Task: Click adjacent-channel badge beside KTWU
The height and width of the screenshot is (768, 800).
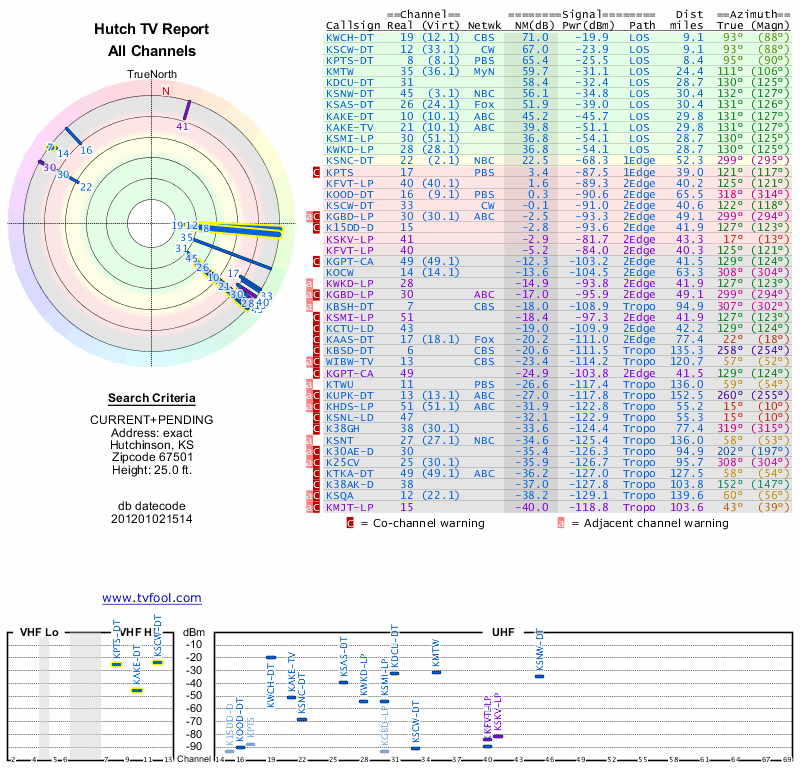Action: click(309, 384)
